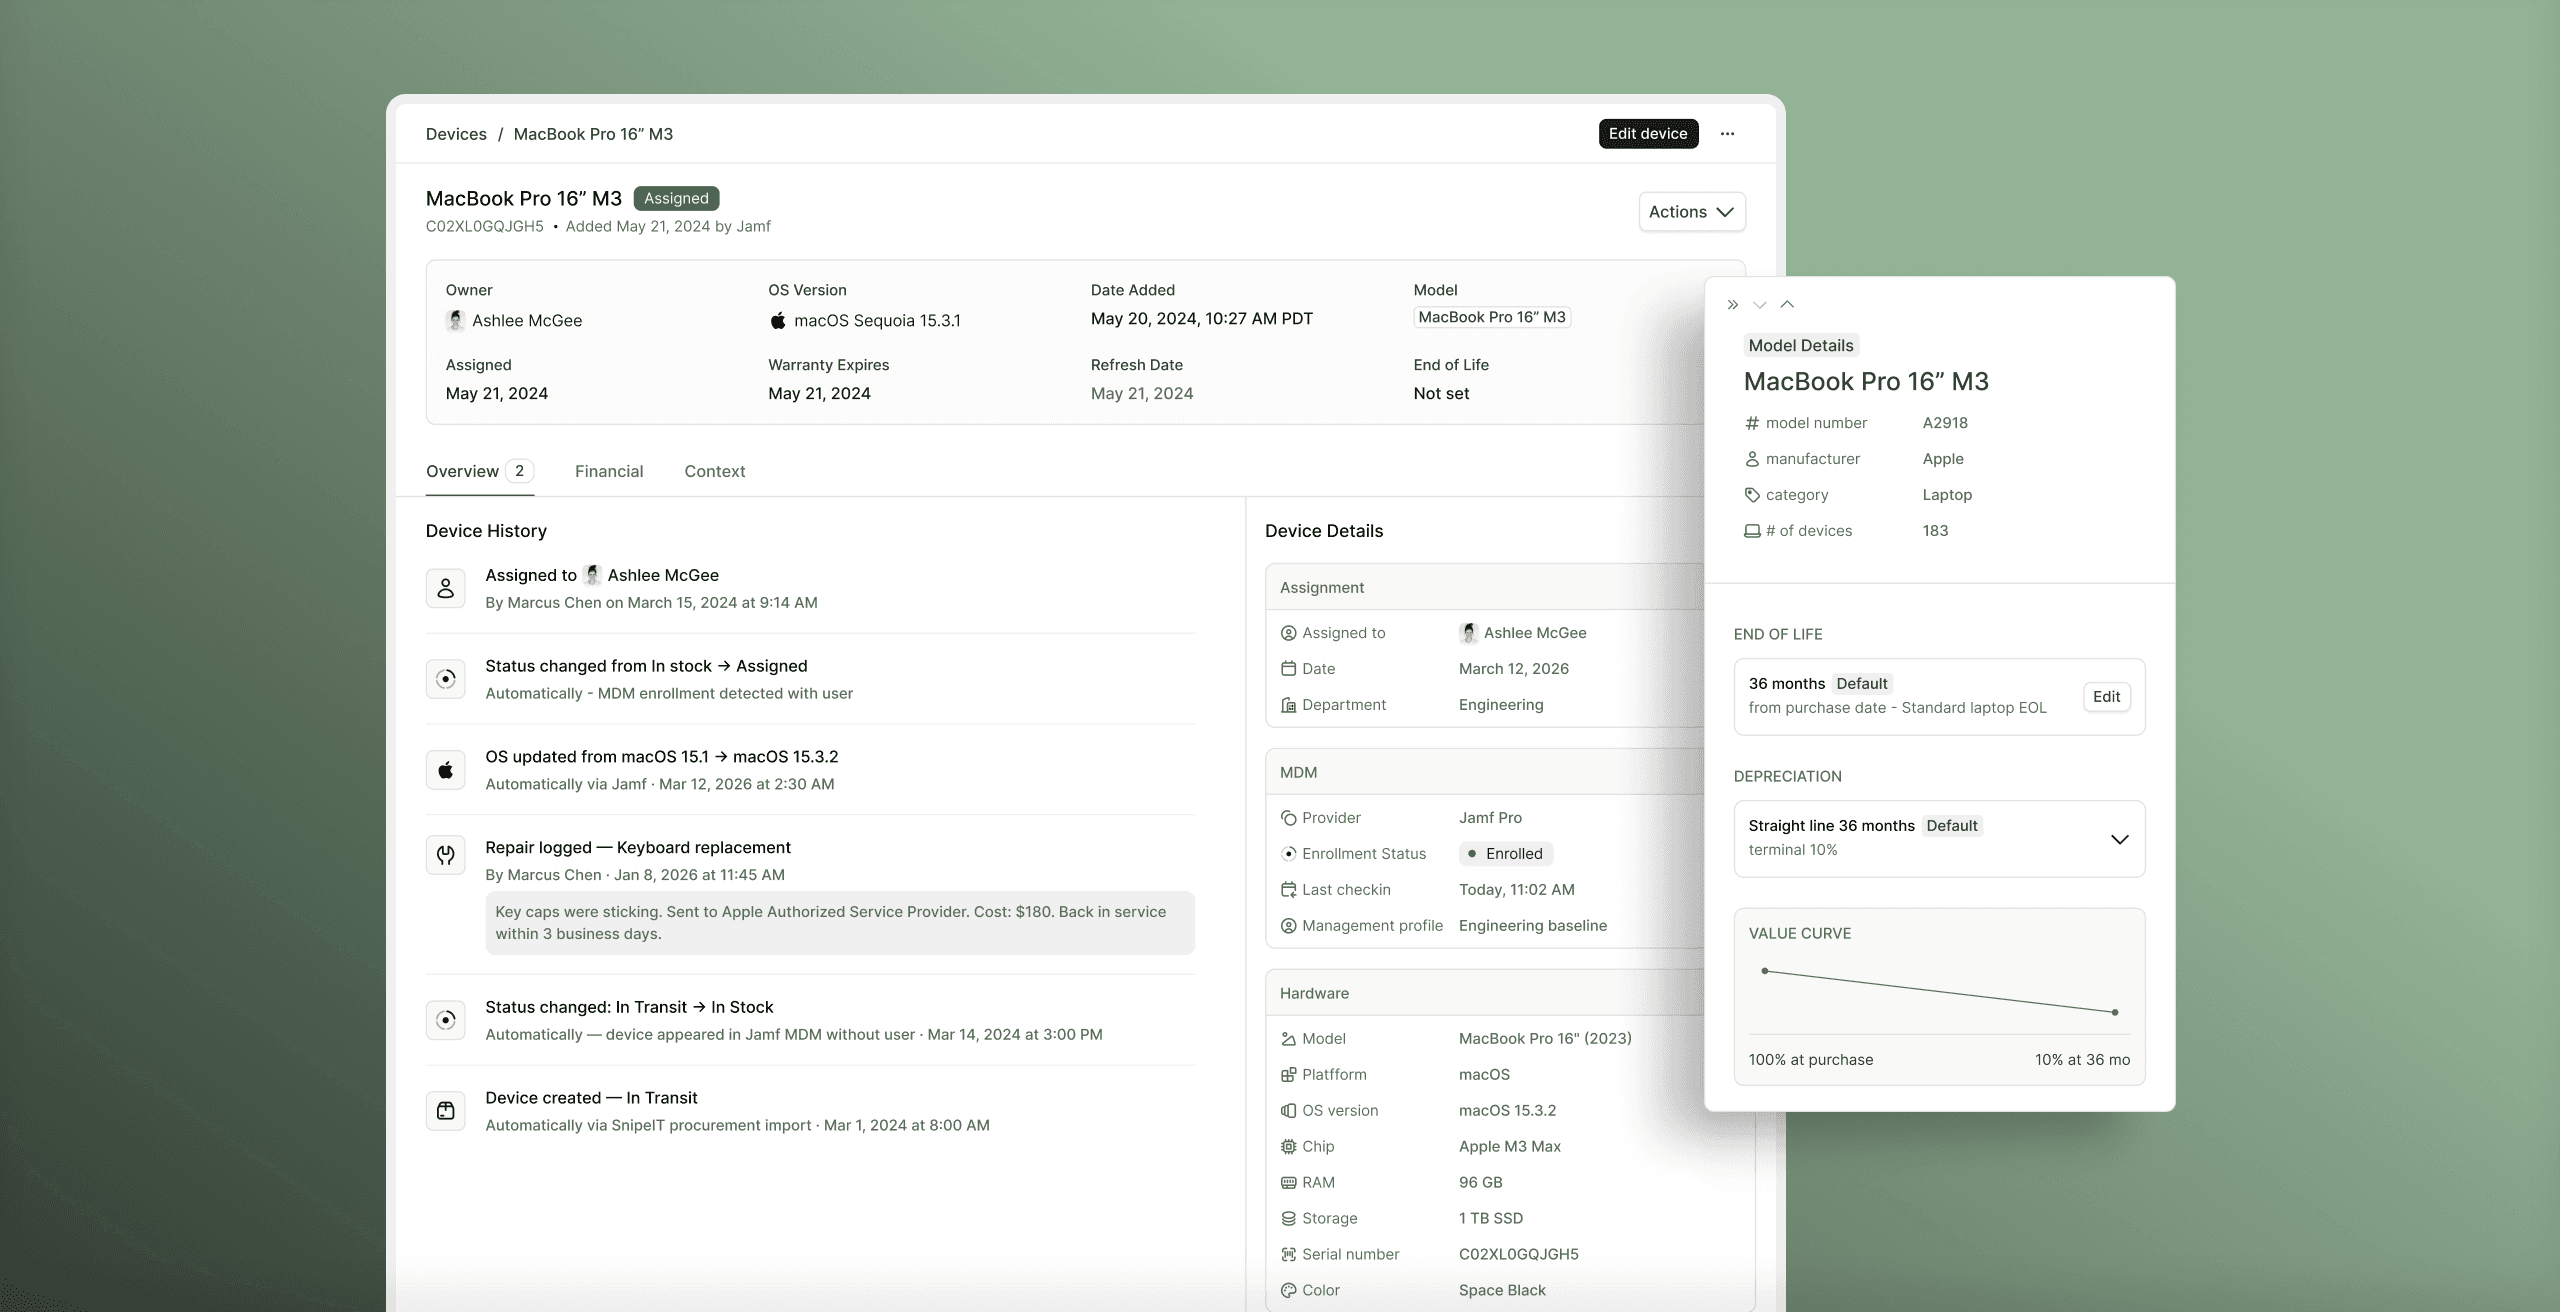
Task: Click the MacBook Pro 16" M3 model chip
Action: [x=1492, y=317]
